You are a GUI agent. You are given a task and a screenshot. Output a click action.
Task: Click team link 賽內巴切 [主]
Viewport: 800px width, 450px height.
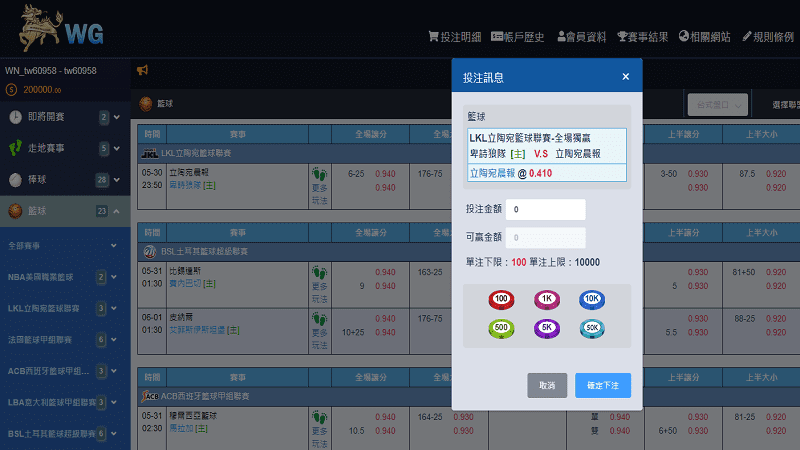(192, 283)
